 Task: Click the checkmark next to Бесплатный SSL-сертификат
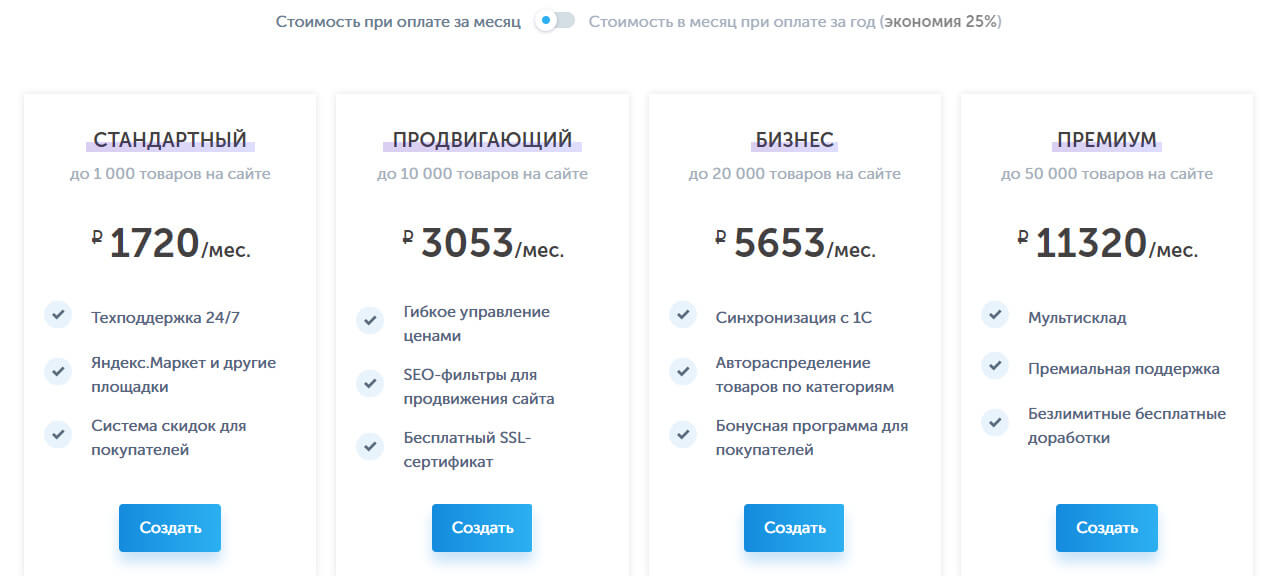coord(370,446)
